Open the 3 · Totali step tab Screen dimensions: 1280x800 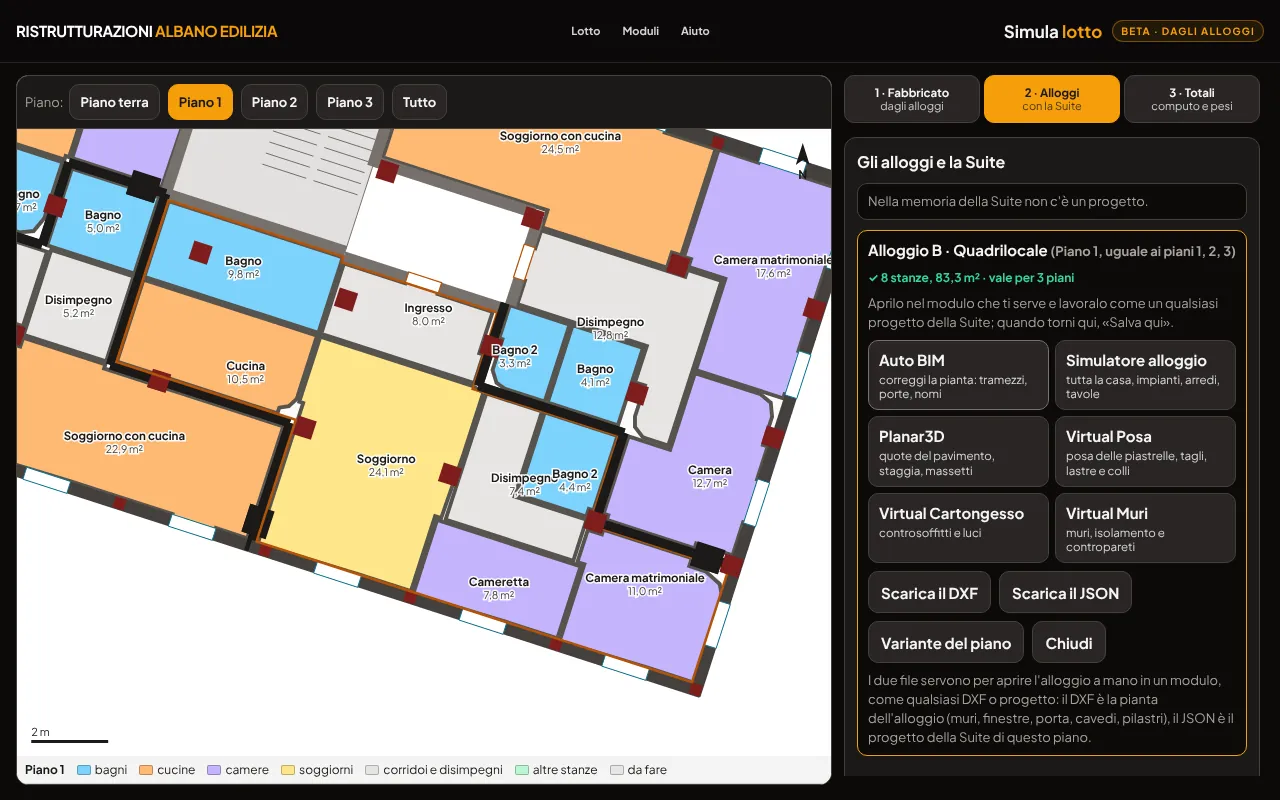click(1192, 99)
